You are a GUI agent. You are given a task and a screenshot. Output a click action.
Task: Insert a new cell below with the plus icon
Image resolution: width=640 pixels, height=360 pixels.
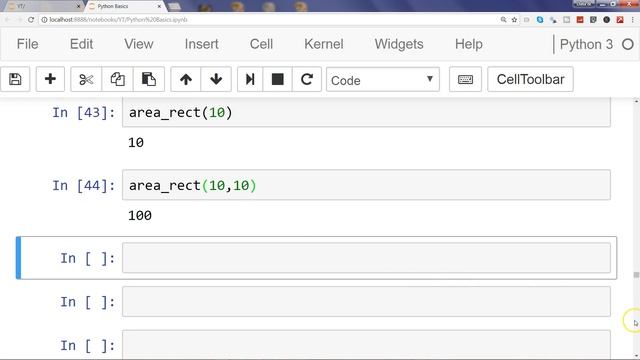click(x=50, y=79)
